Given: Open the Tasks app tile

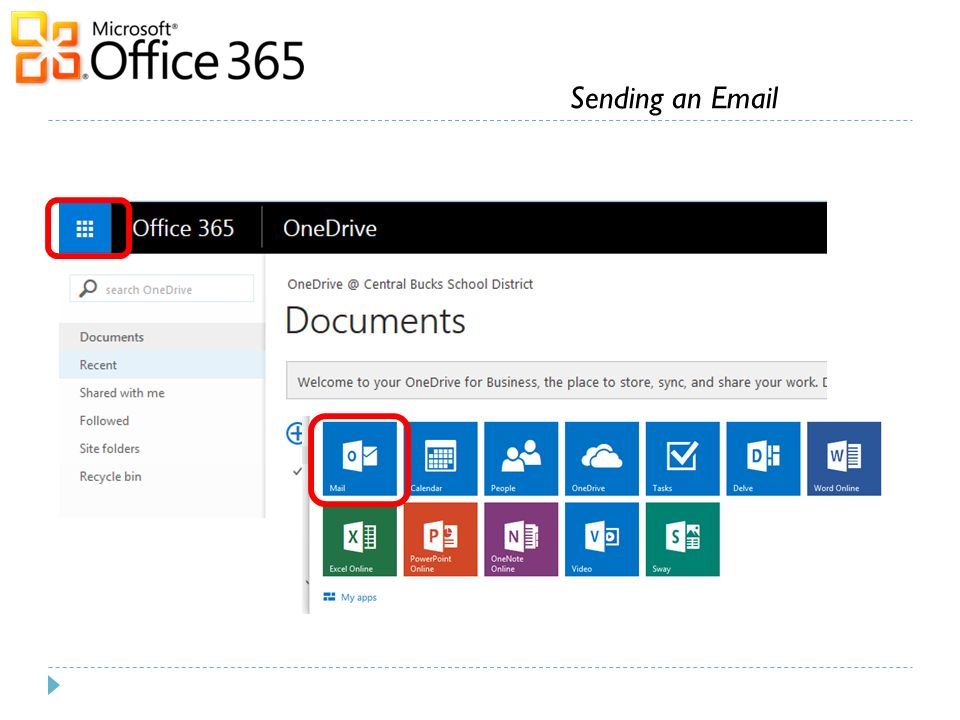Looking at the screenshot, I should coord(683,459).
